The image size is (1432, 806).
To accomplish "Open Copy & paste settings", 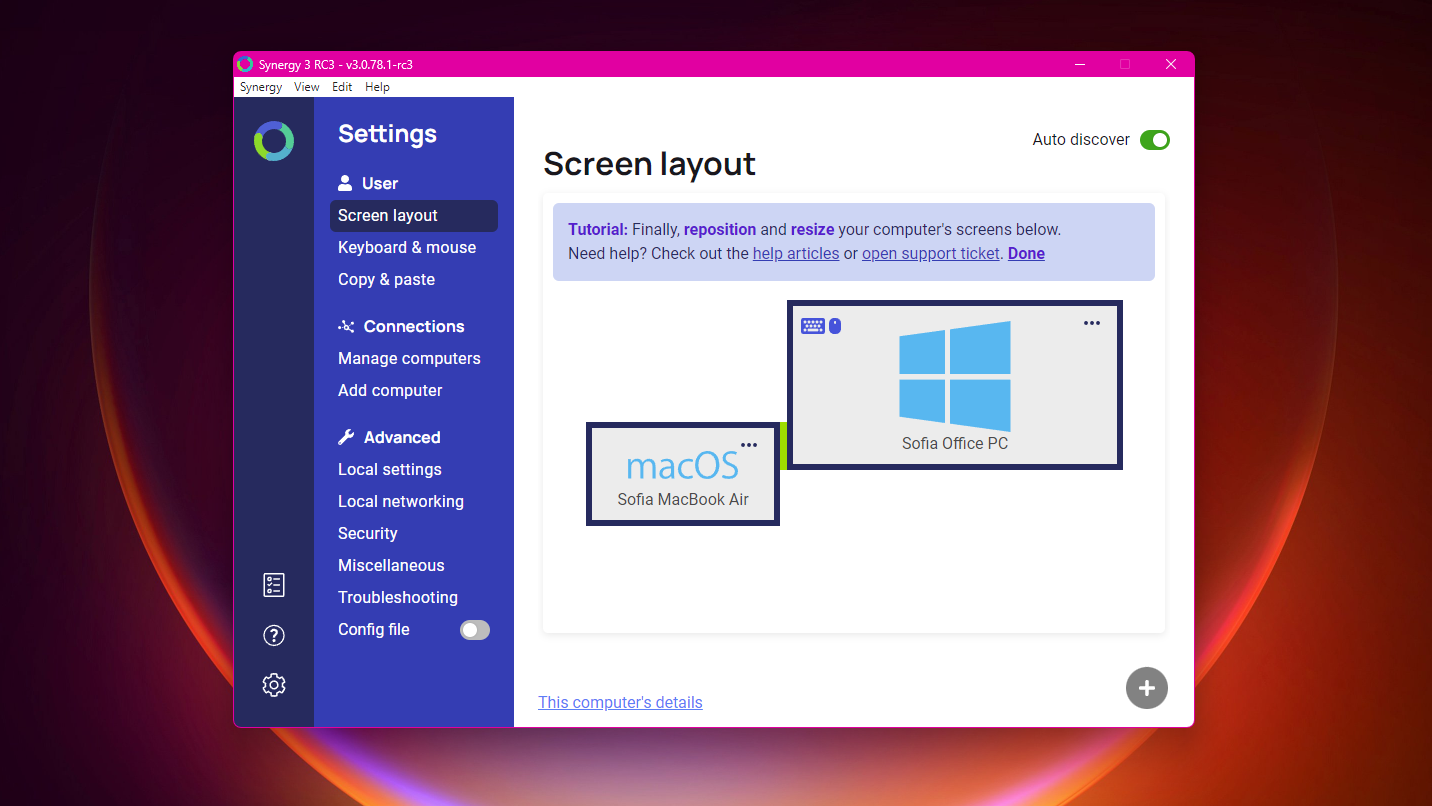I will (x=386, y=280).
